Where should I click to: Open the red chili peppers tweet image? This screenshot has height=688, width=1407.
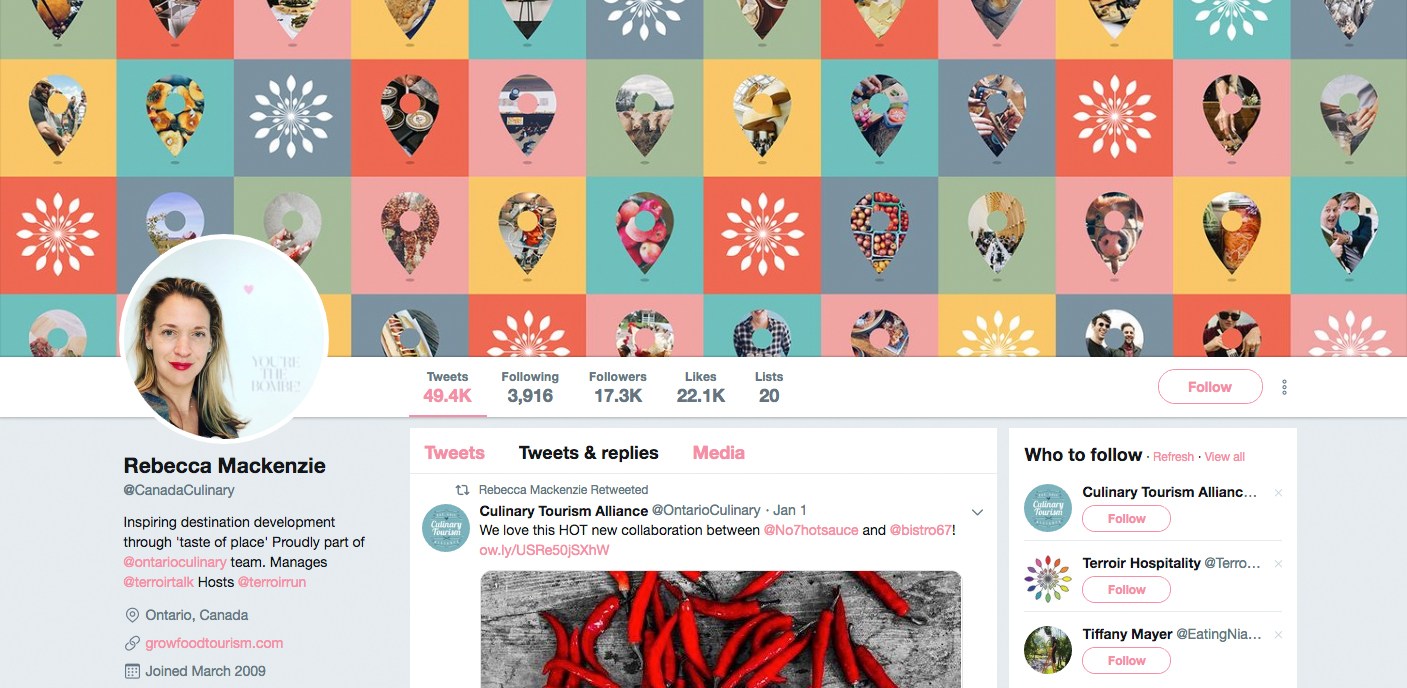pos(721,629)
